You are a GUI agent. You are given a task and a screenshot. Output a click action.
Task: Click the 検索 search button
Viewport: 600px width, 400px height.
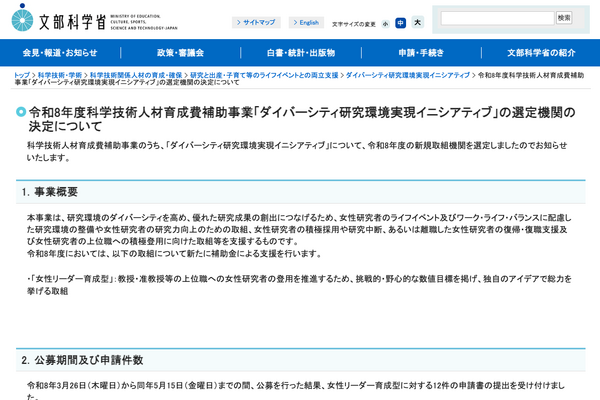pyautogui.click(x=564, y=18)
